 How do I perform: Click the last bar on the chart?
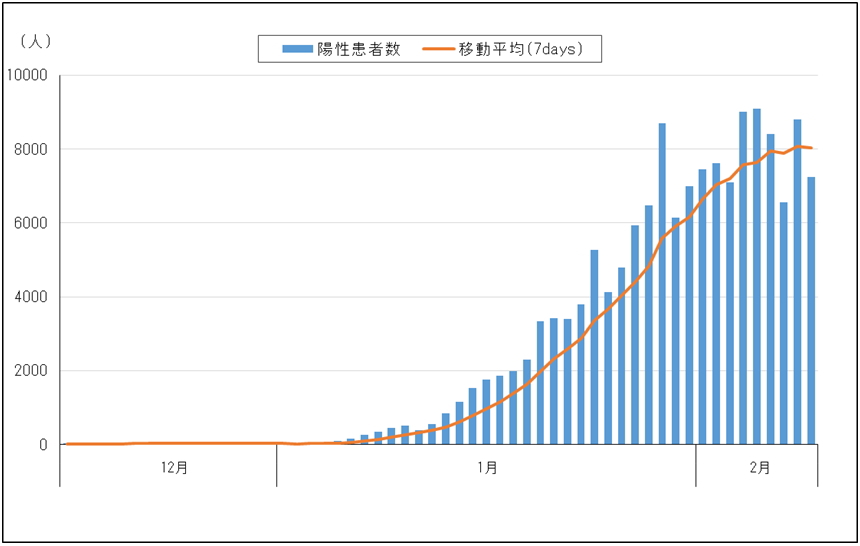pos(811,311)
